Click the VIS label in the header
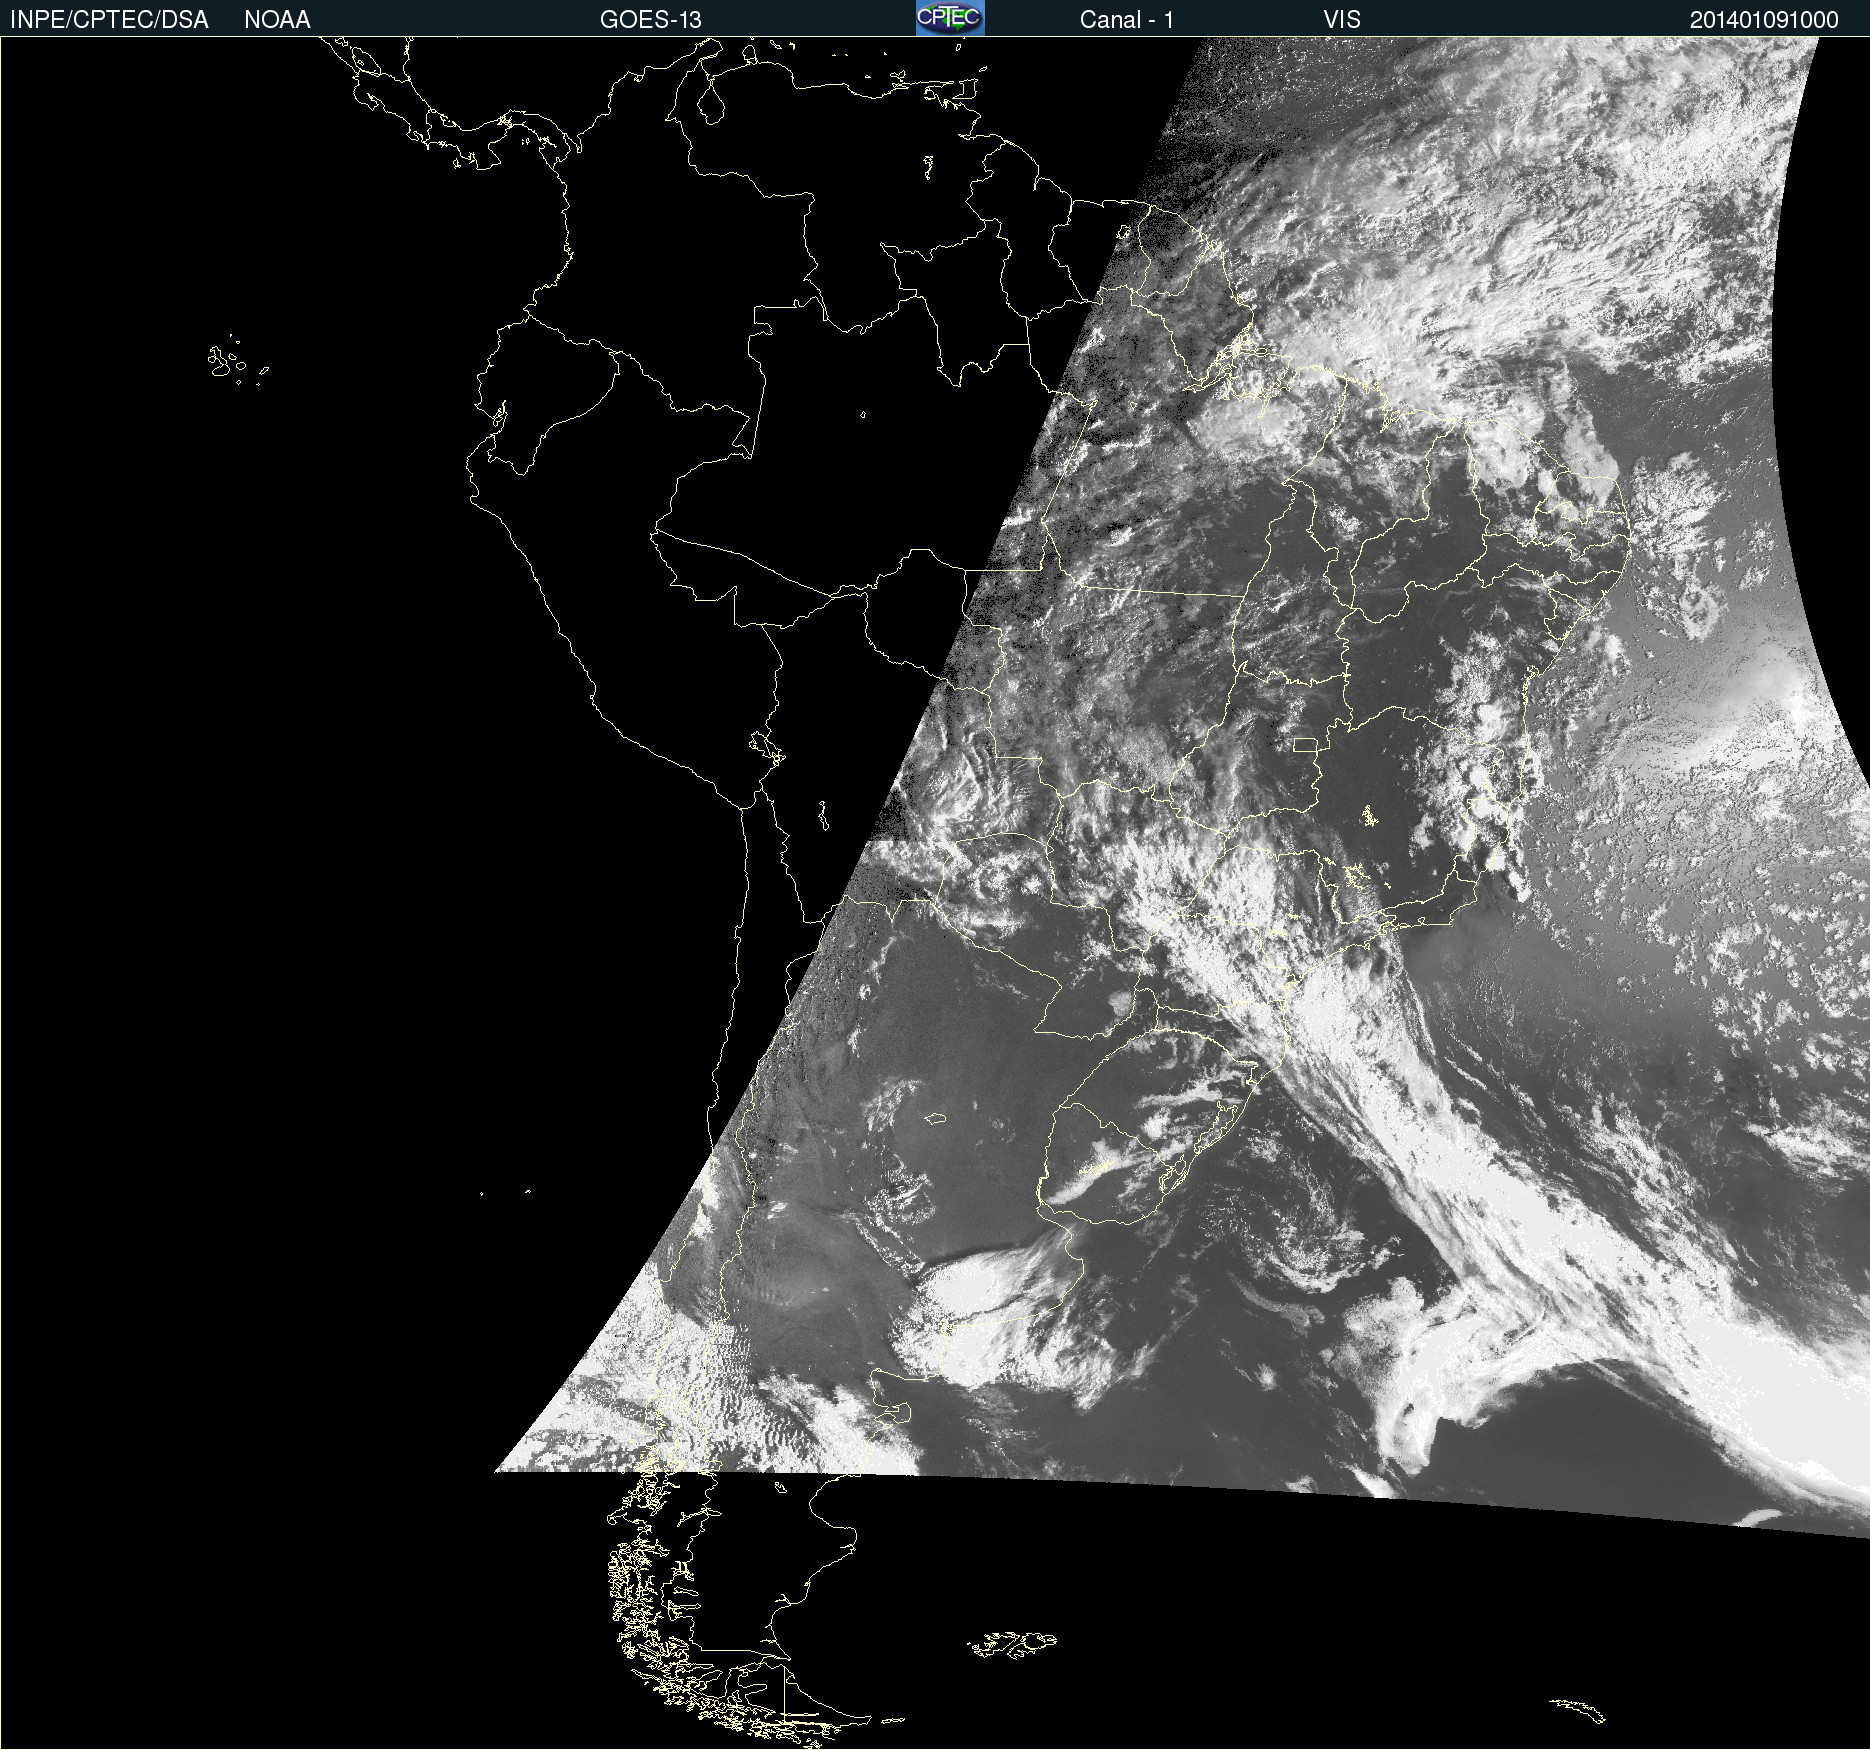The width and height of the screenshot is (1870, 1750). point(1342,20)
